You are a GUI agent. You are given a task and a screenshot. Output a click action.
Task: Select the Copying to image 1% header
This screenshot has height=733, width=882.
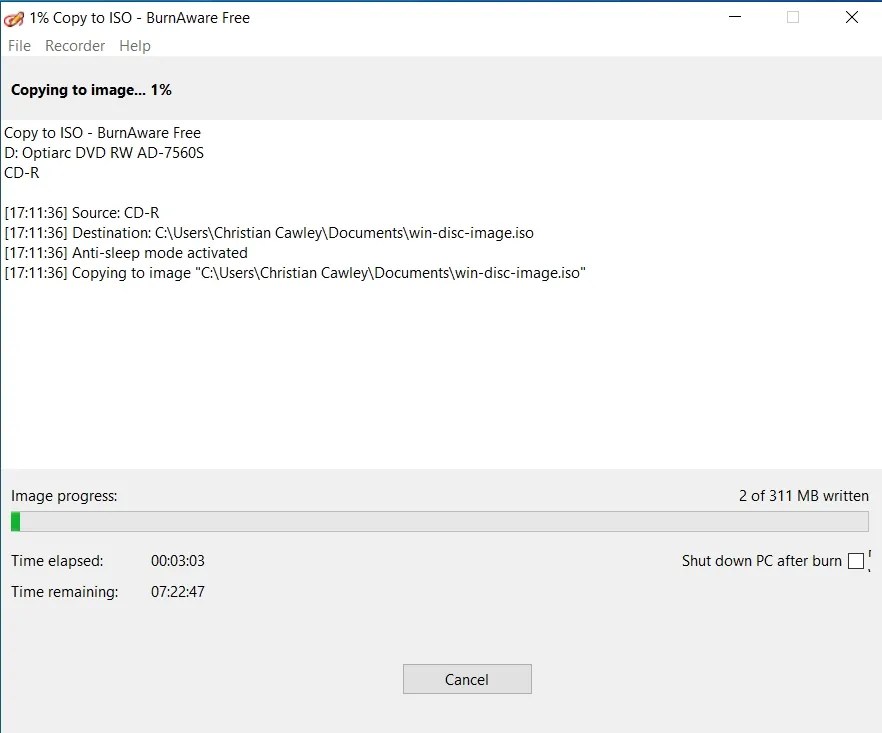coord(91,89)
